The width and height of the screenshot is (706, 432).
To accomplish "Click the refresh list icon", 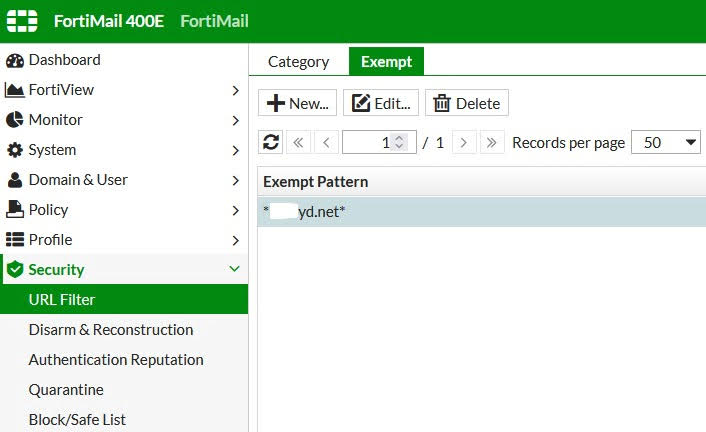I will [x=271, y=142].
